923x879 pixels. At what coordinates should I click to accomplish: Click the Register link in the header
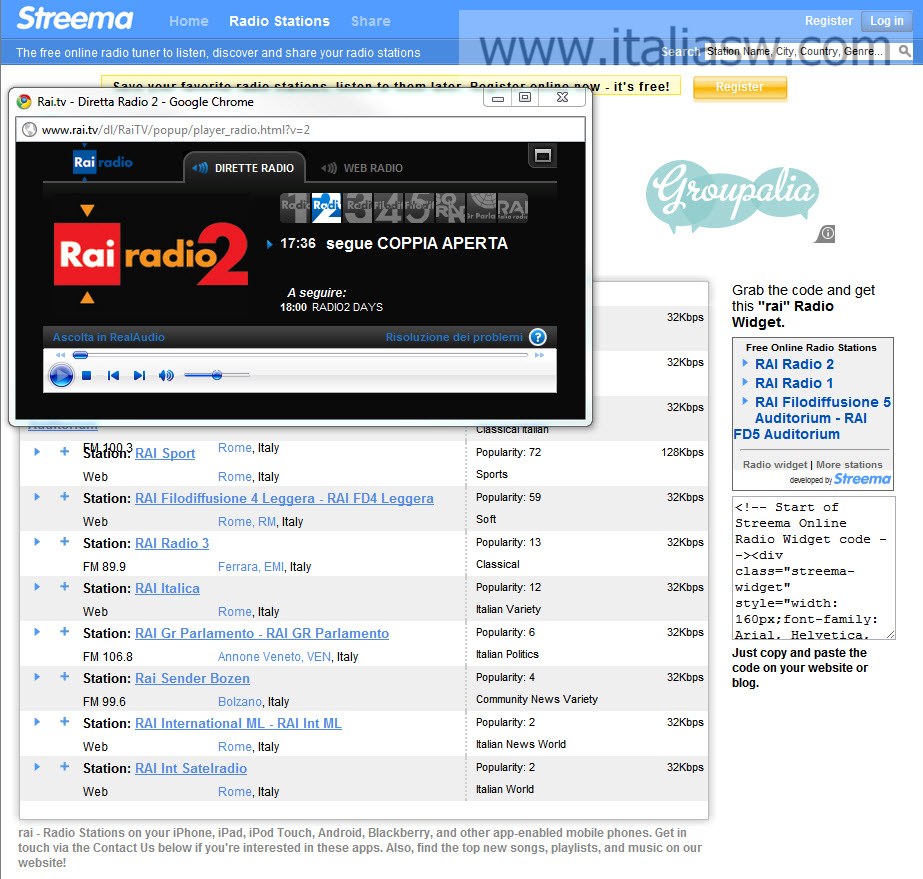[828, 21]
